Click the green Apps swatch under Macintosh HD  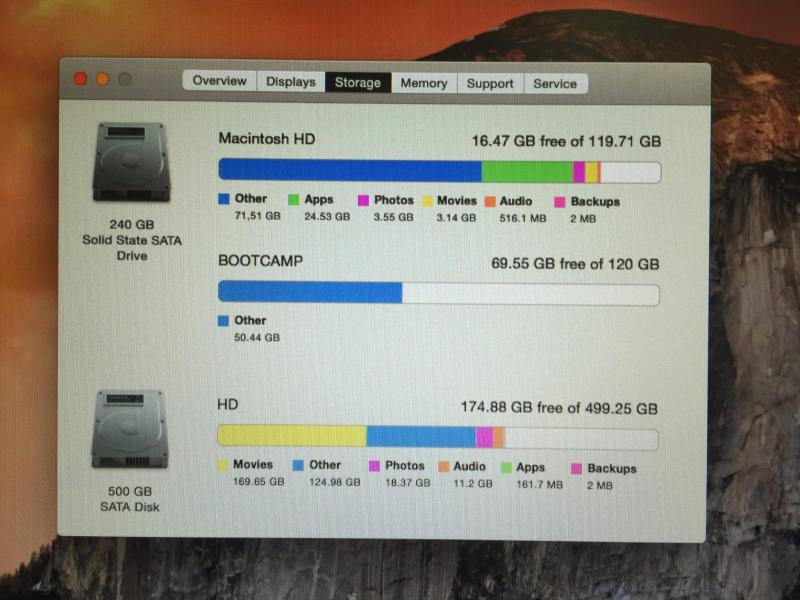(x=293, y=199)
